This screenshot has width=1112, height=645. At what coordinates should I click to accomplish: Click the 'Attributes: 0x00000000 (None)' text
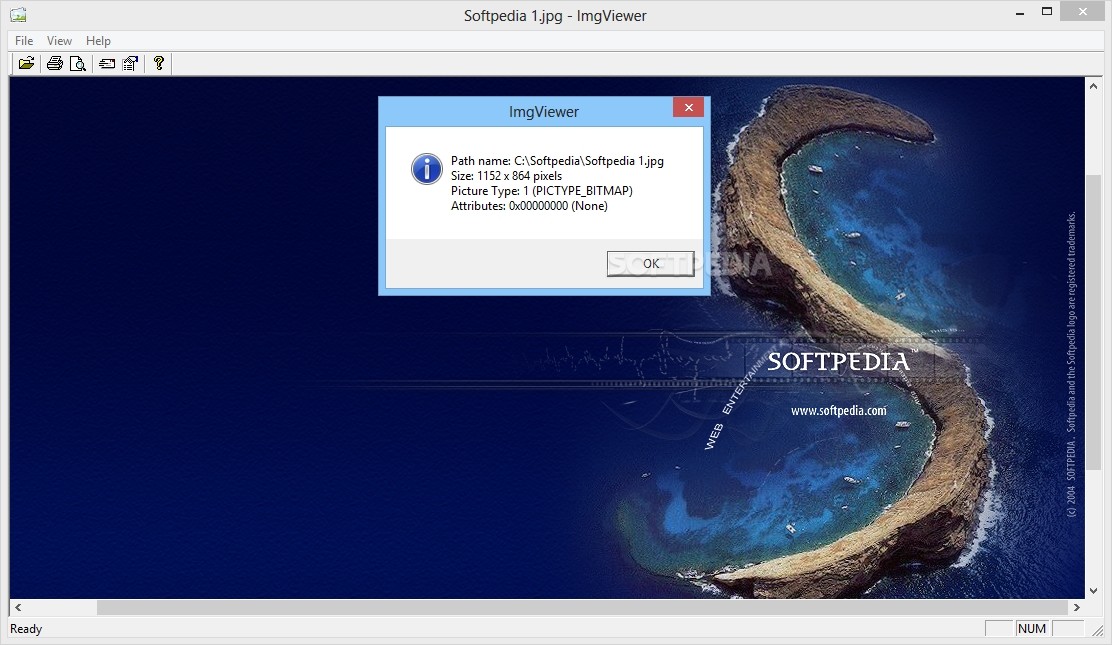tap(529, 206)
